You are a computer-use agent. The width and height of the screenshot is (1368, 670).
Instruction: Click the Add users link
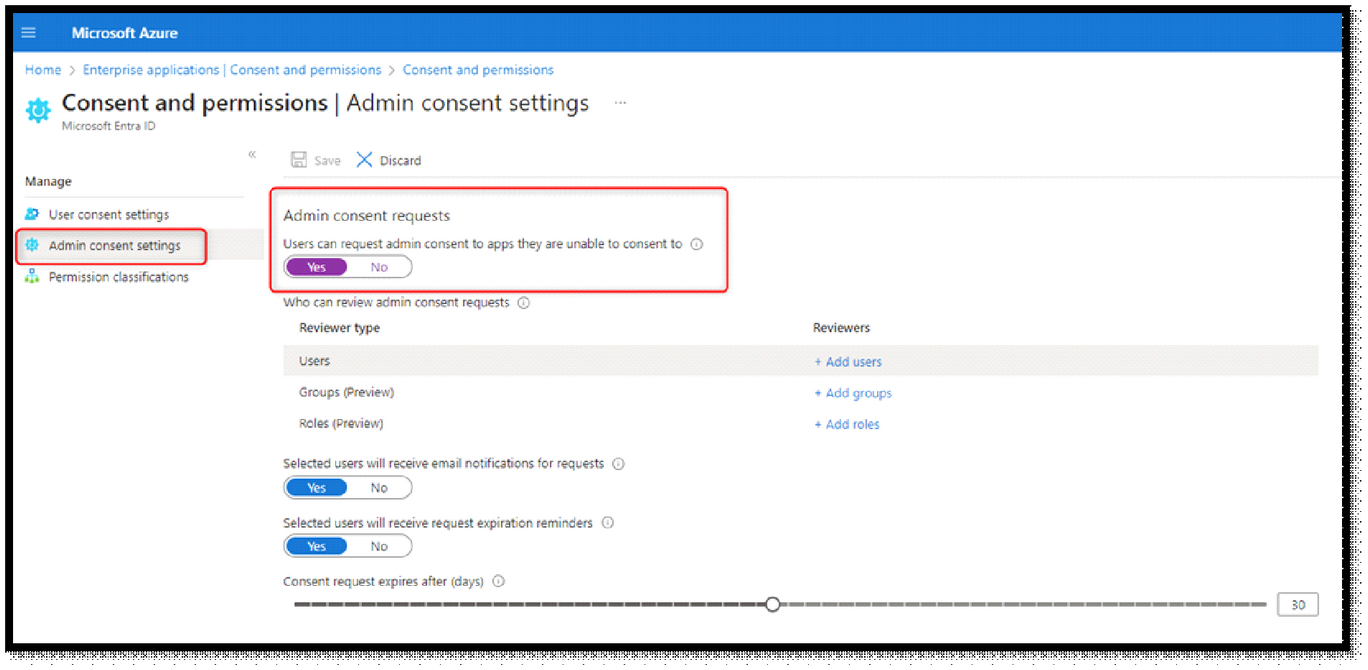[848, 362]
